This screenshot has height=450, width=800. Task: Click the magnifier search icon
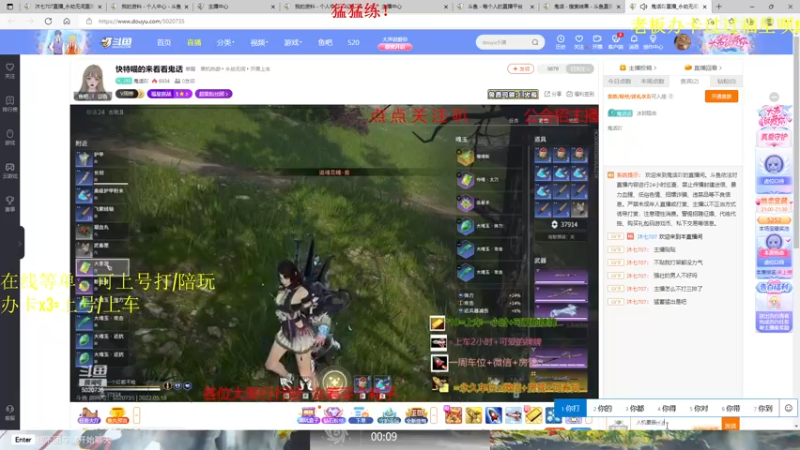pyautogui.click(x=535, y=42)
